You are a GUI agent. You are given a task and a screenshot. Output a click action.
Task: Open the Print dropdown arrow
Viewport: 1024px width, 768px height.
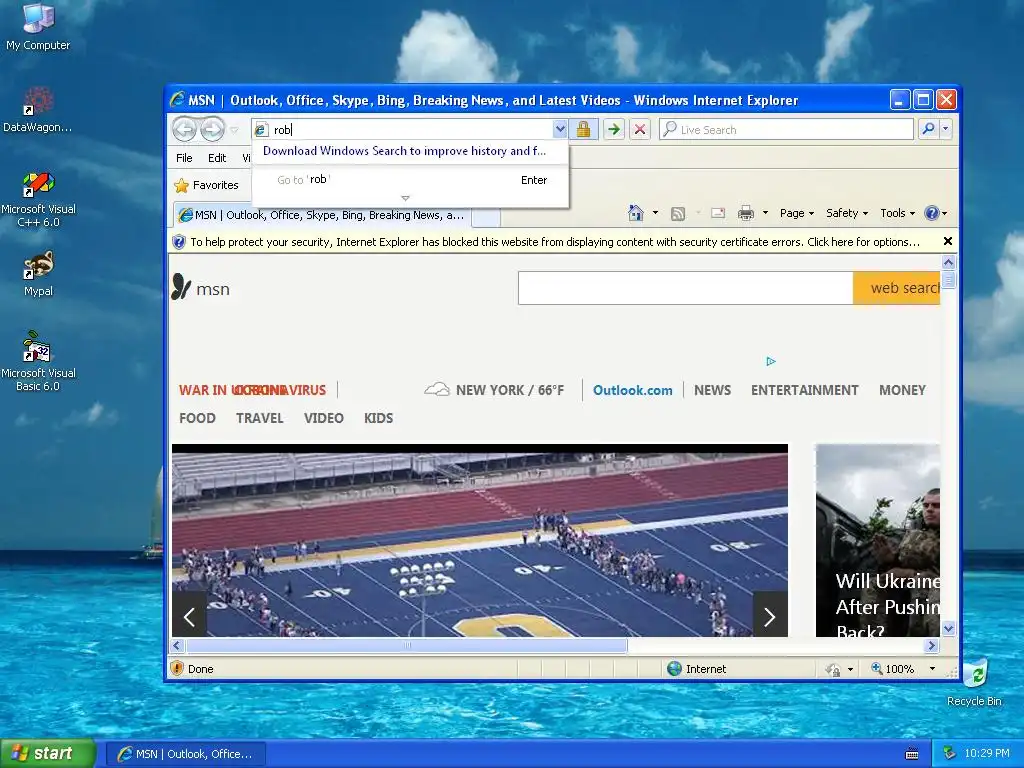point(765,213)
